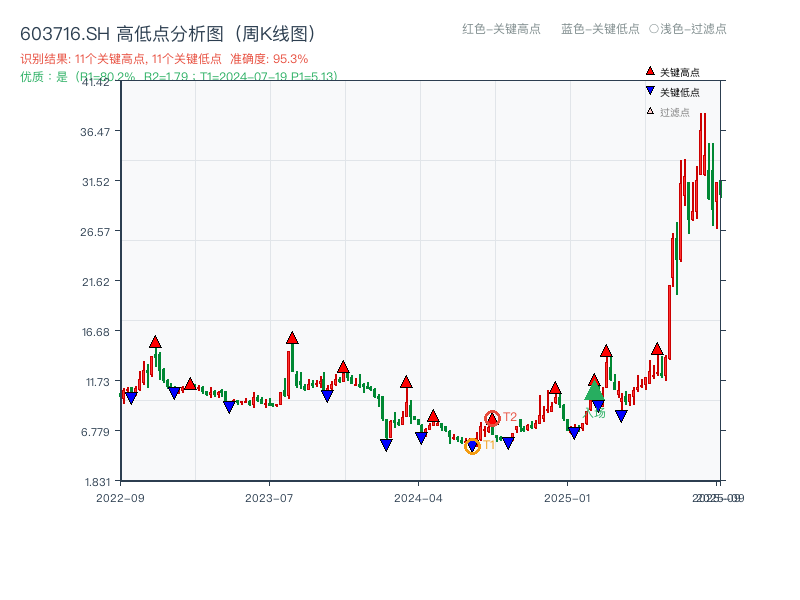This screenshot has width=800, height=600.
Task: Select the green 入场 entry marker on the chart
Action: [594, 394]
